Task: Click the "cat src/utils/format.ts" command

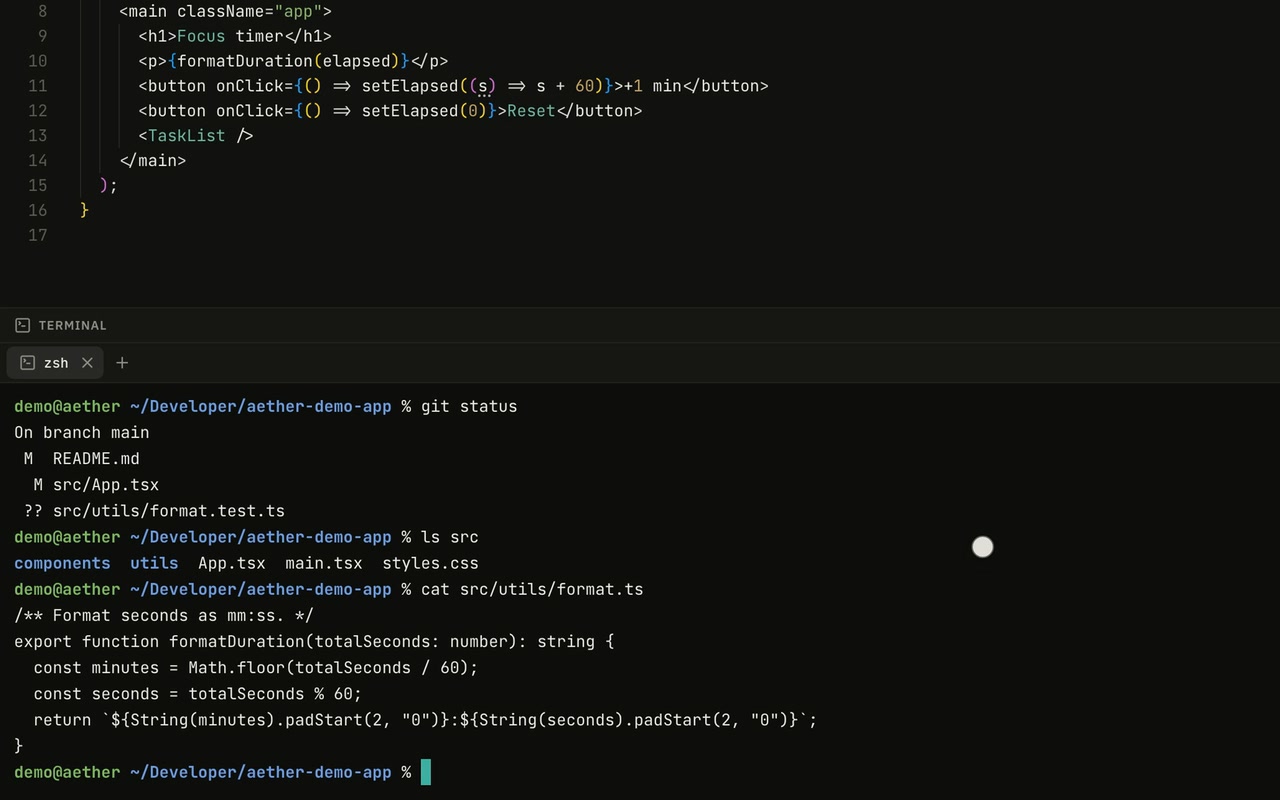Action: pos(532,590)
